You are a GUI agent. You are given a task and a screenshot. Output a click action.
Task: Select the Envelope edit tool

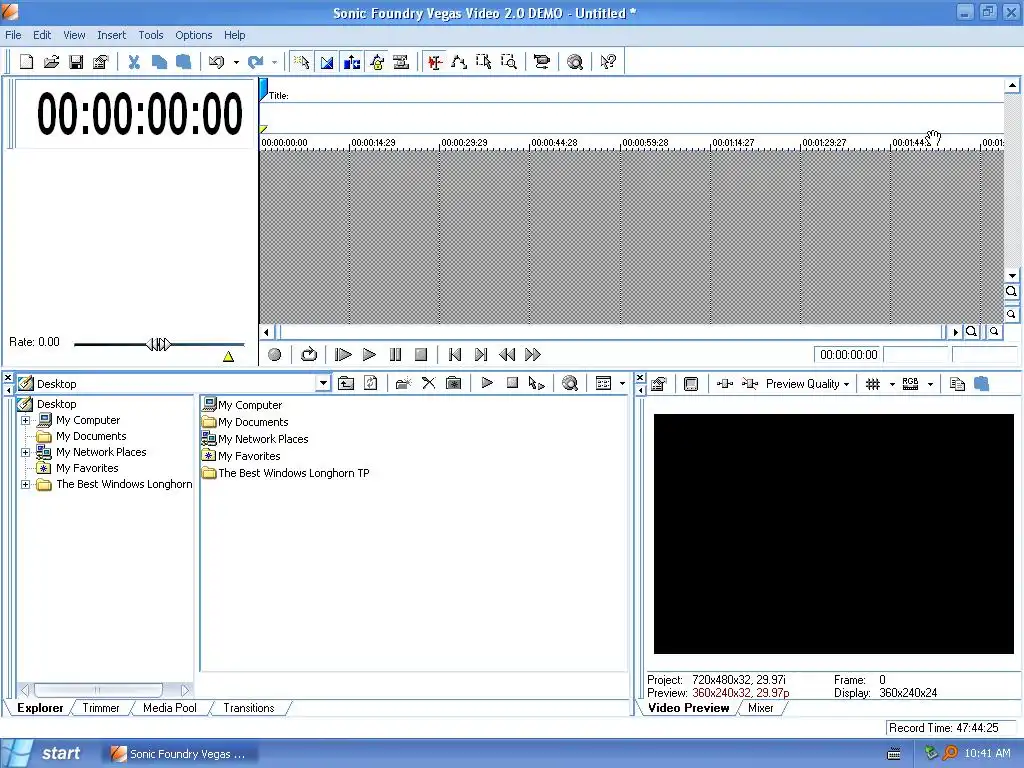[x=459, y=62]
